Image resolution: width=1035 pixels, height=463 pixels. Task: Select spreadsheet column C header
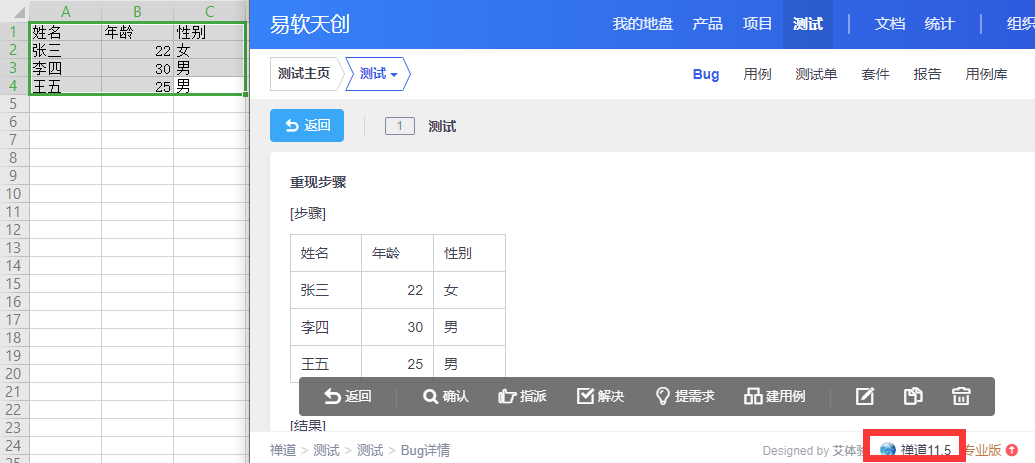(x=210, y=11)
